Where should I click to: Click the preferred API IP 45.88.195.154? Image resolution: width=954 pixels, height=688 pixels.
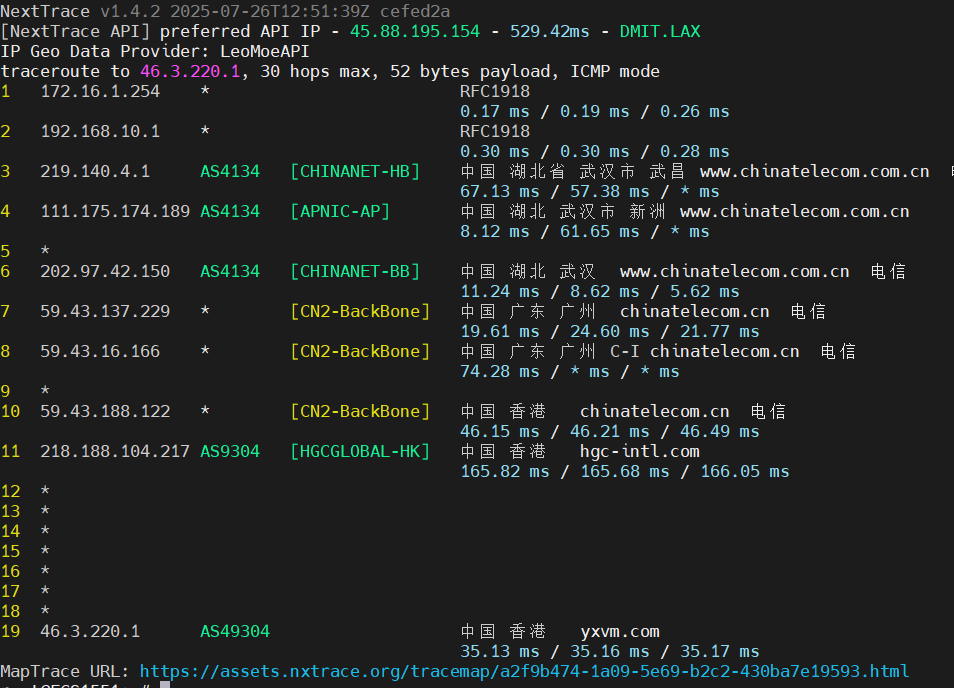click(x=414, y=31)
